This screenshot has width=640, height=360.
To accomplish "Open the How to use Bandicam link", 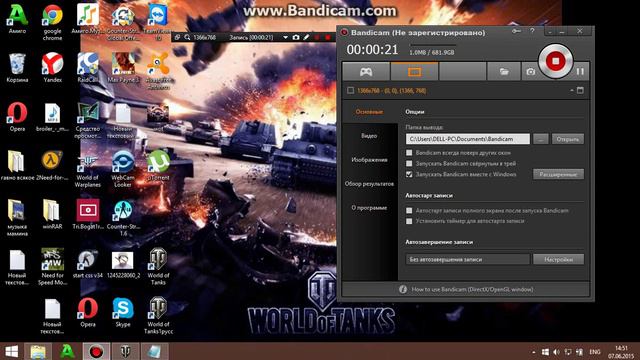I will click(x=472, y=289).
